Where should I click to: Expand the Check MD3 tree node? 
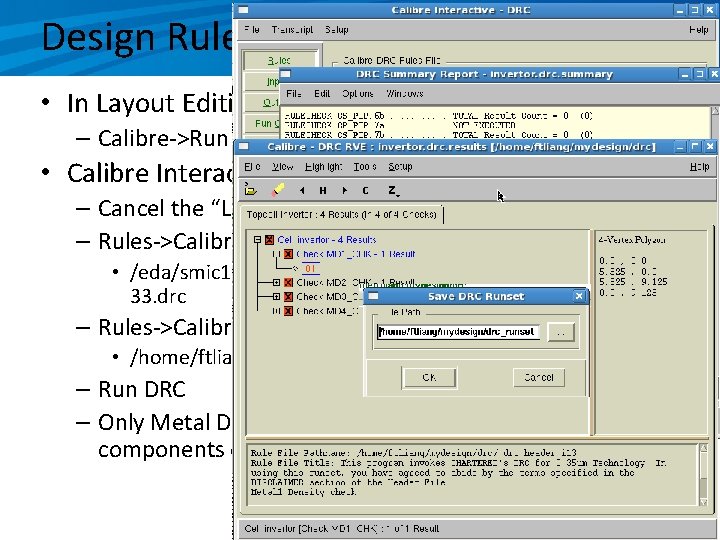276,297
